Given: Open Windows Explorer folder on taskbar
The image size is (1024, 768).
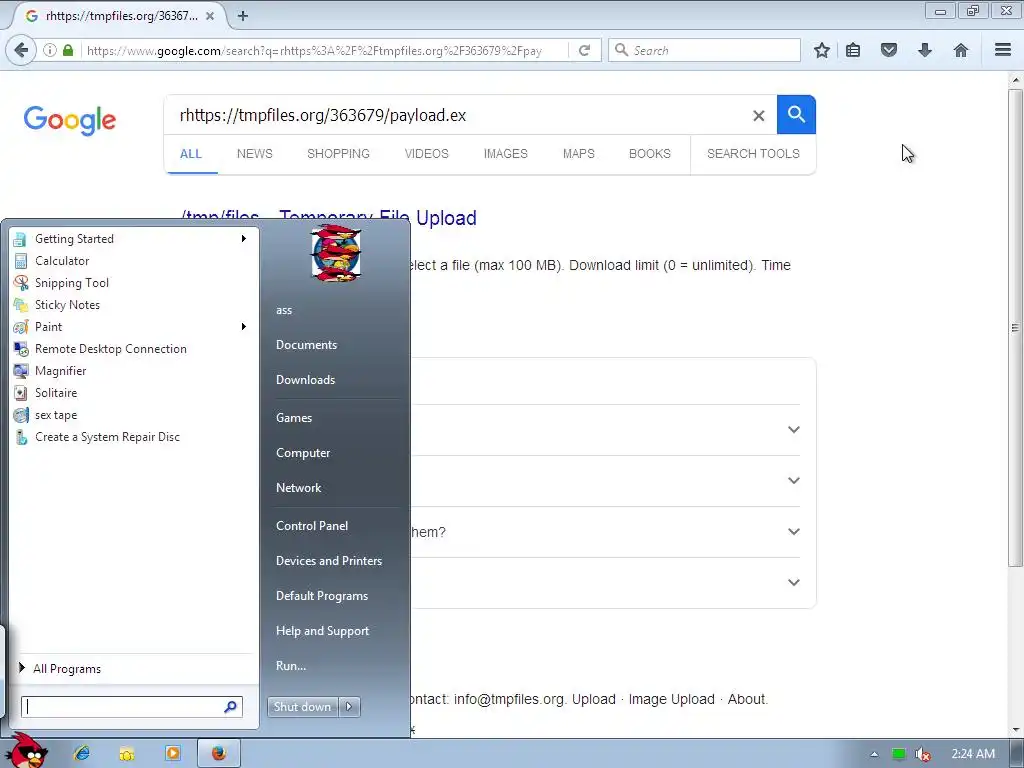Looking at the screenshot, I should coord(127,754).
